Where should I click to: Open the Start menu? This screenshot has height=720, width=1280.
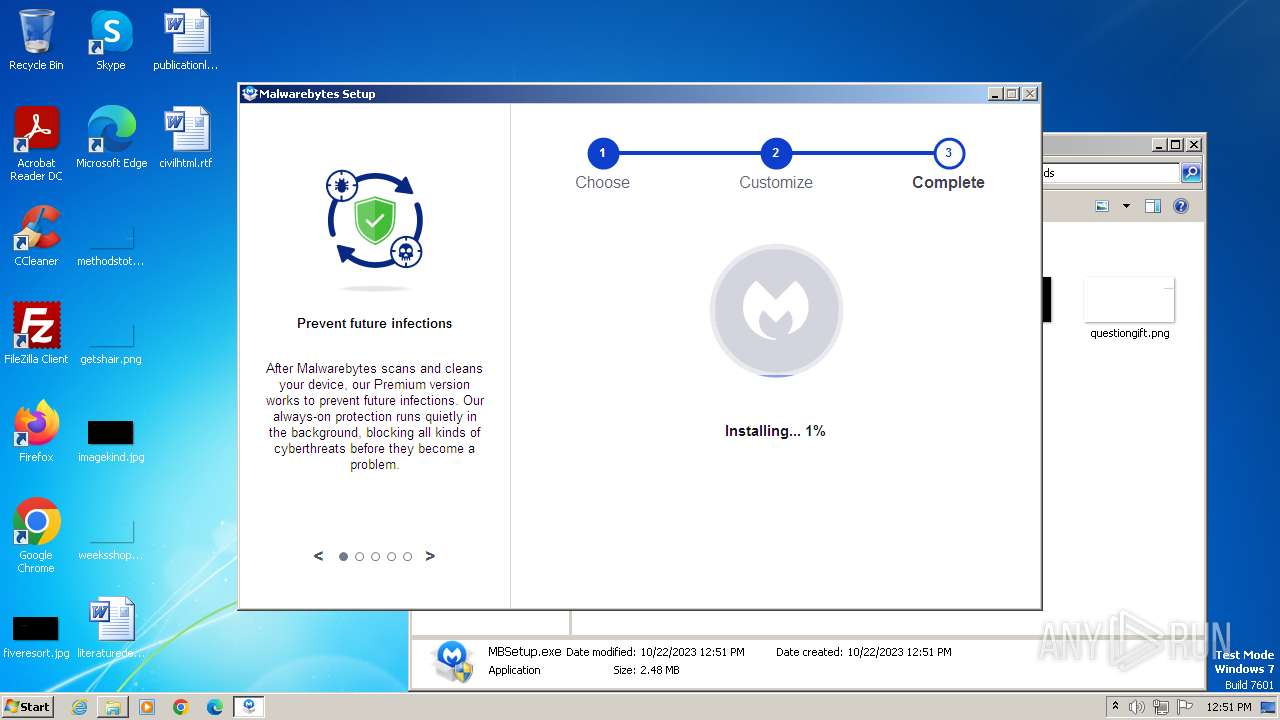(28, 706)
